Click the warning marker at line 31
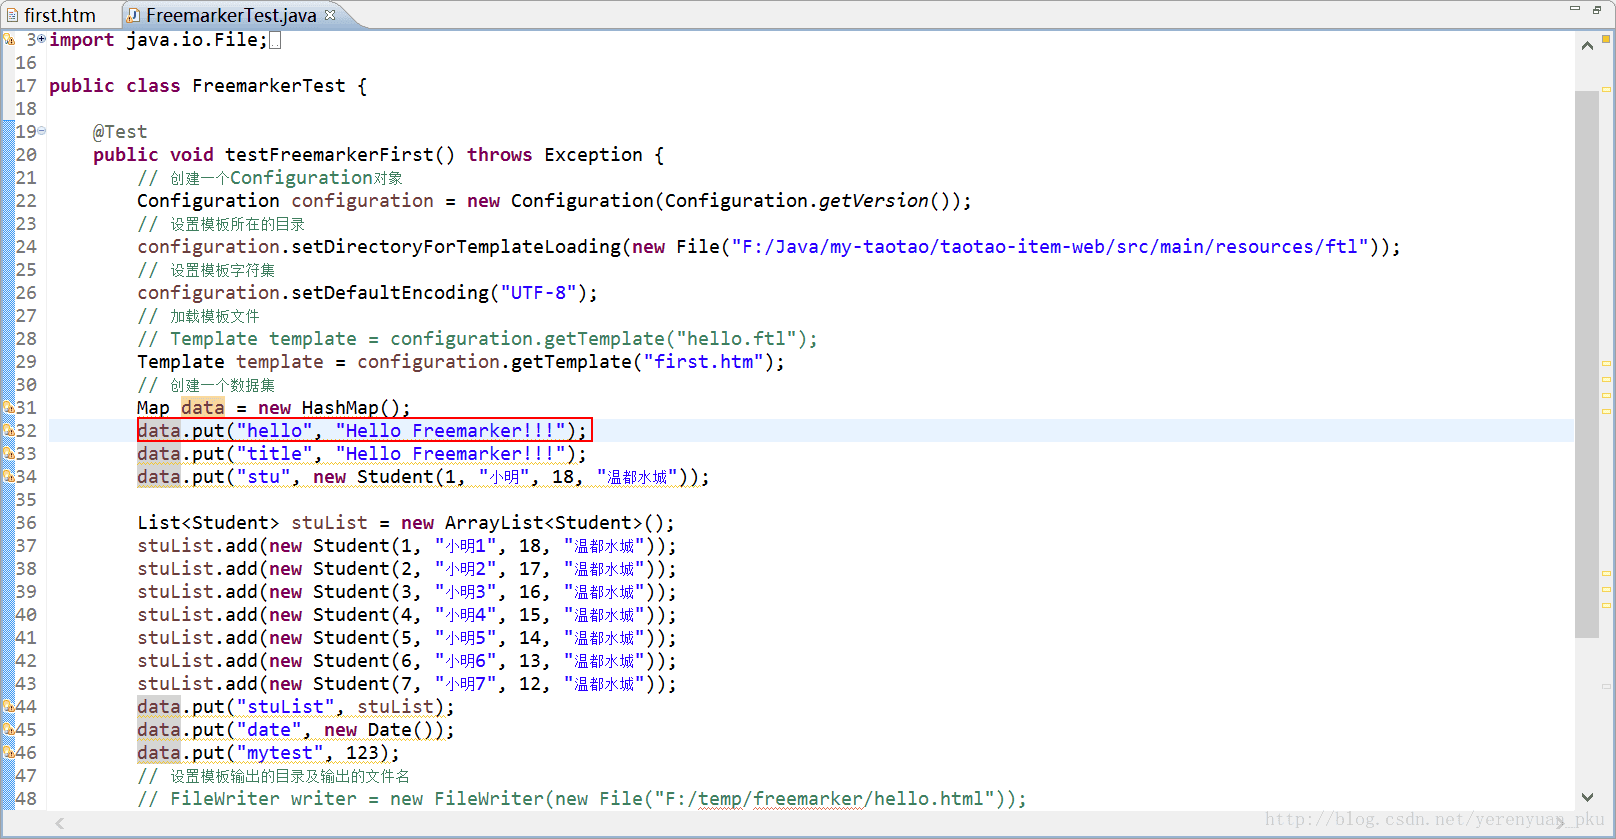 point(8,408)
